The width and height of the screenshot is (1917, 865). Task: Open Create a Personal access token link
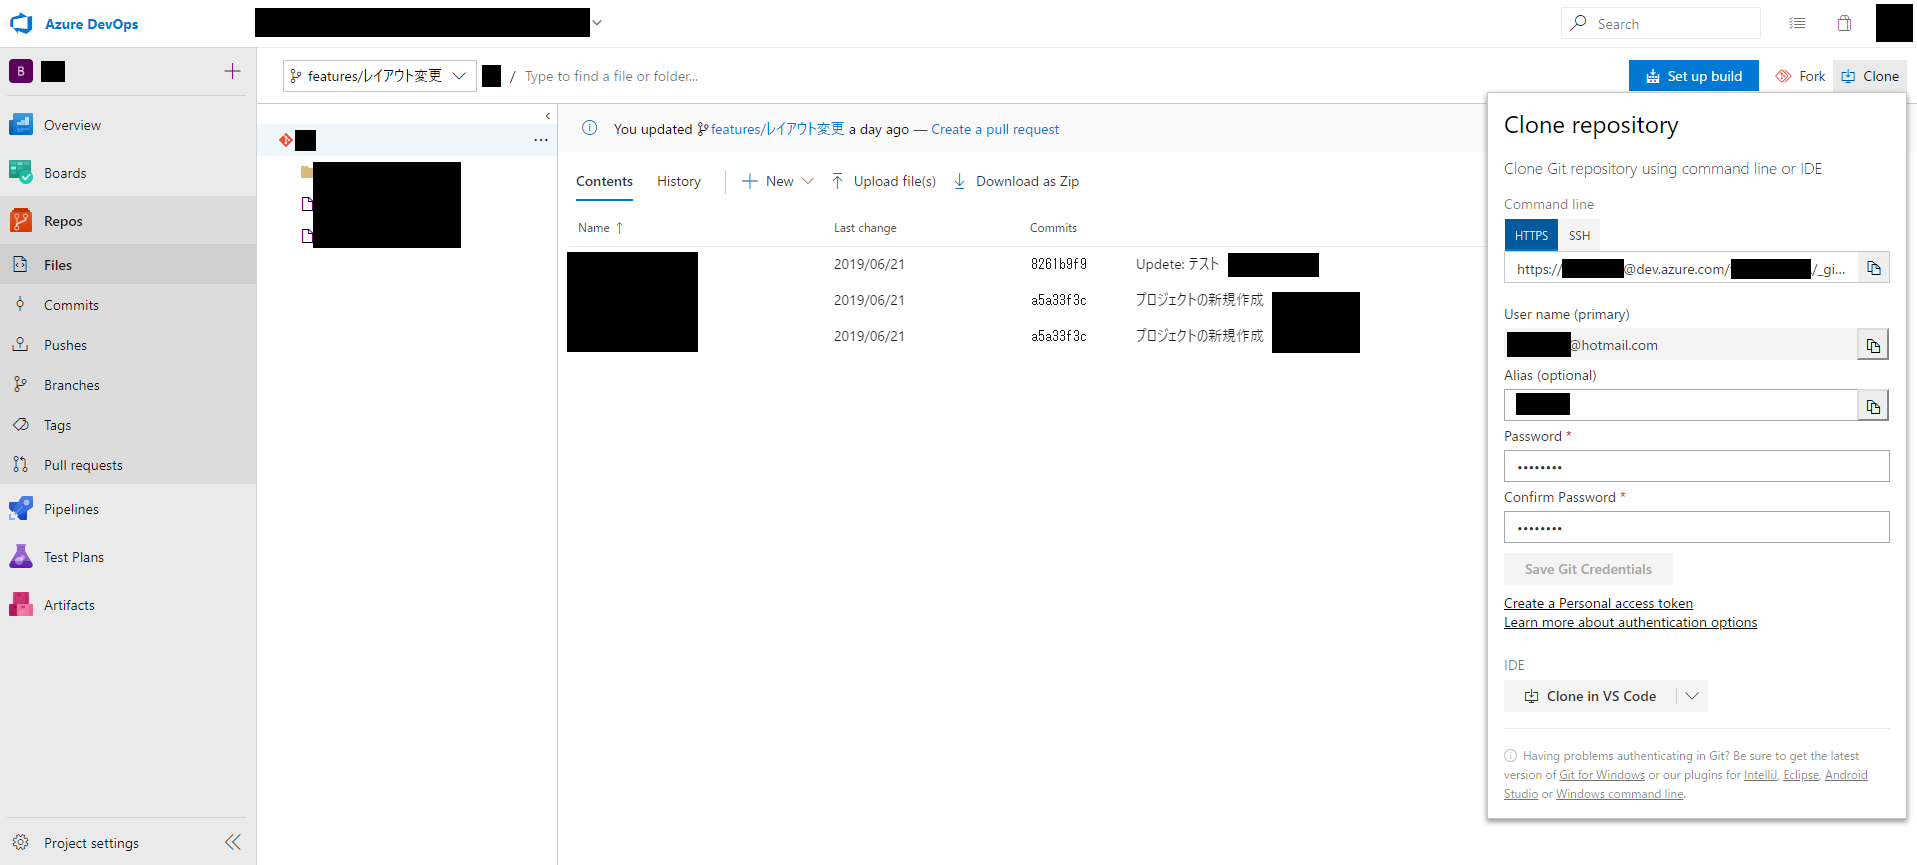click(1598, 603)
